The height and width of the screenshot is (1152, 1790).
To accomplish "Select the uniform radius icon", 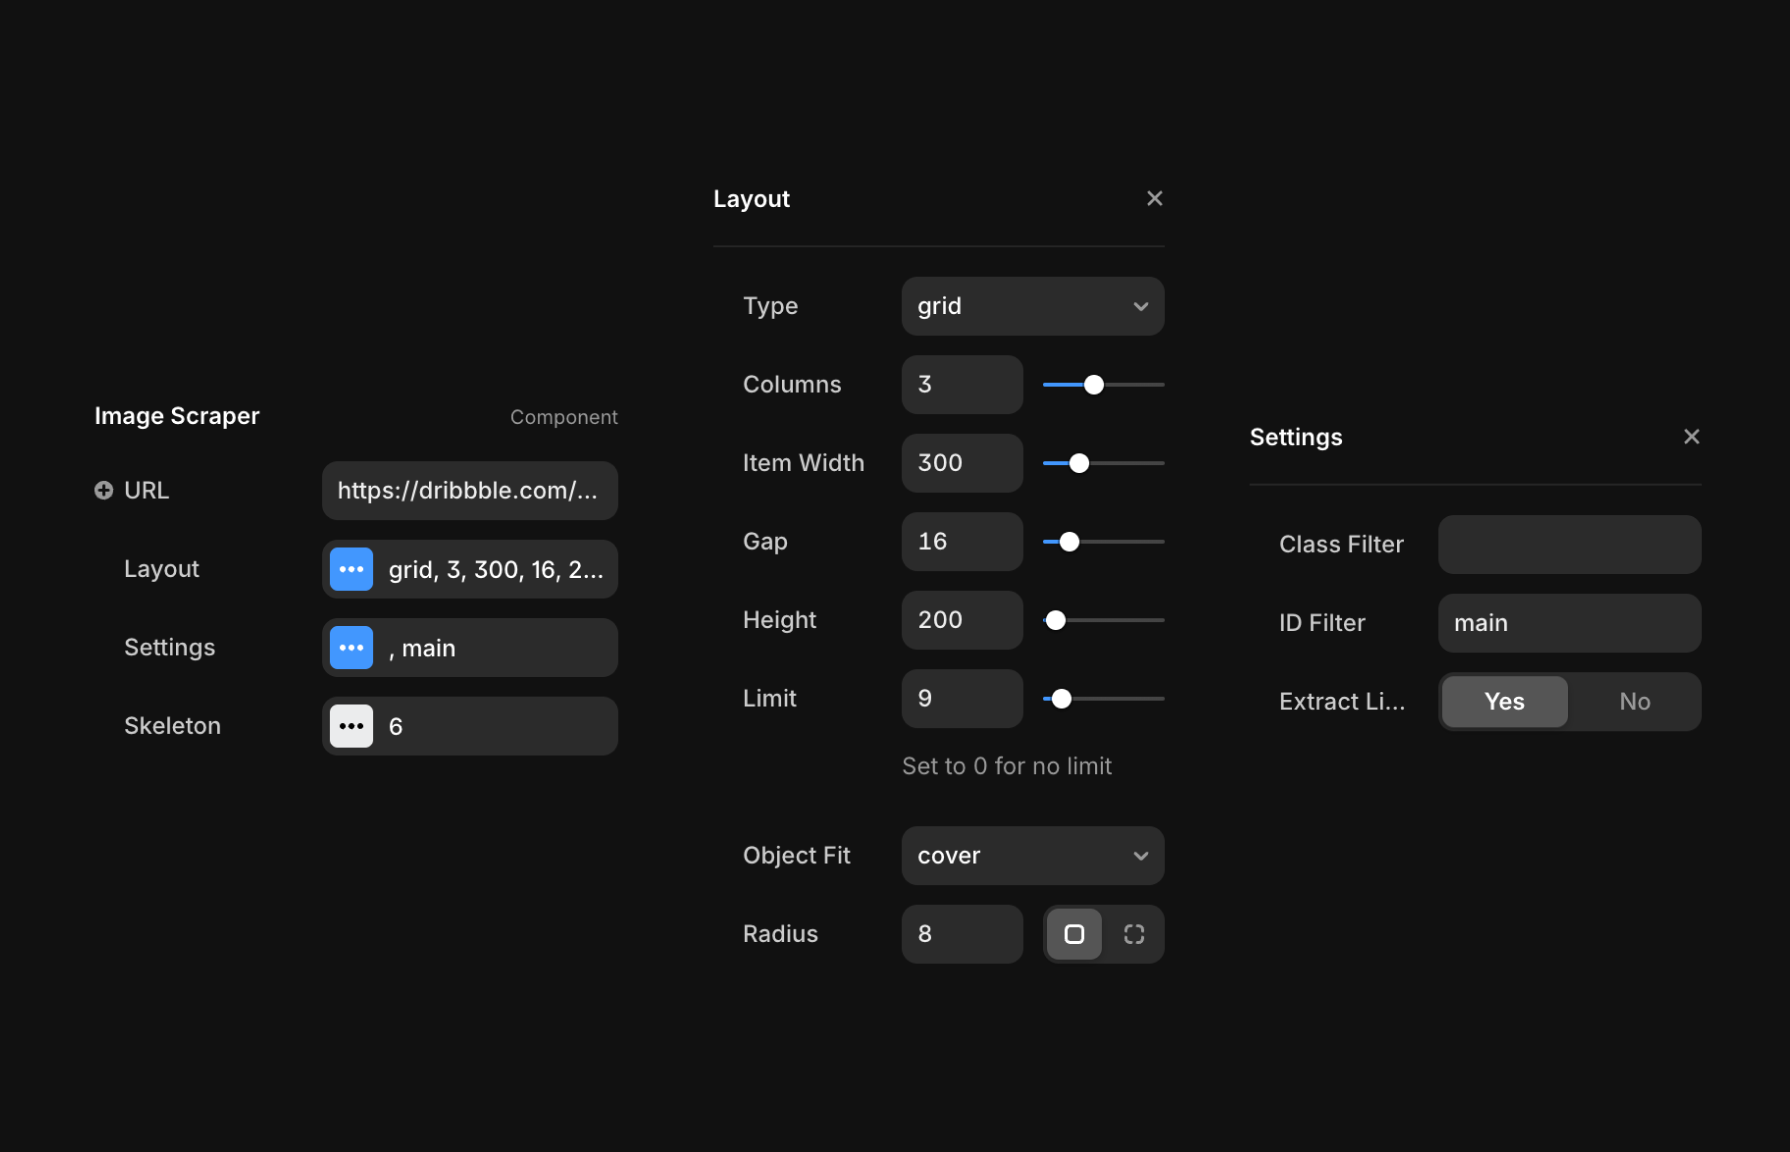I will (x=1074, y=934).
